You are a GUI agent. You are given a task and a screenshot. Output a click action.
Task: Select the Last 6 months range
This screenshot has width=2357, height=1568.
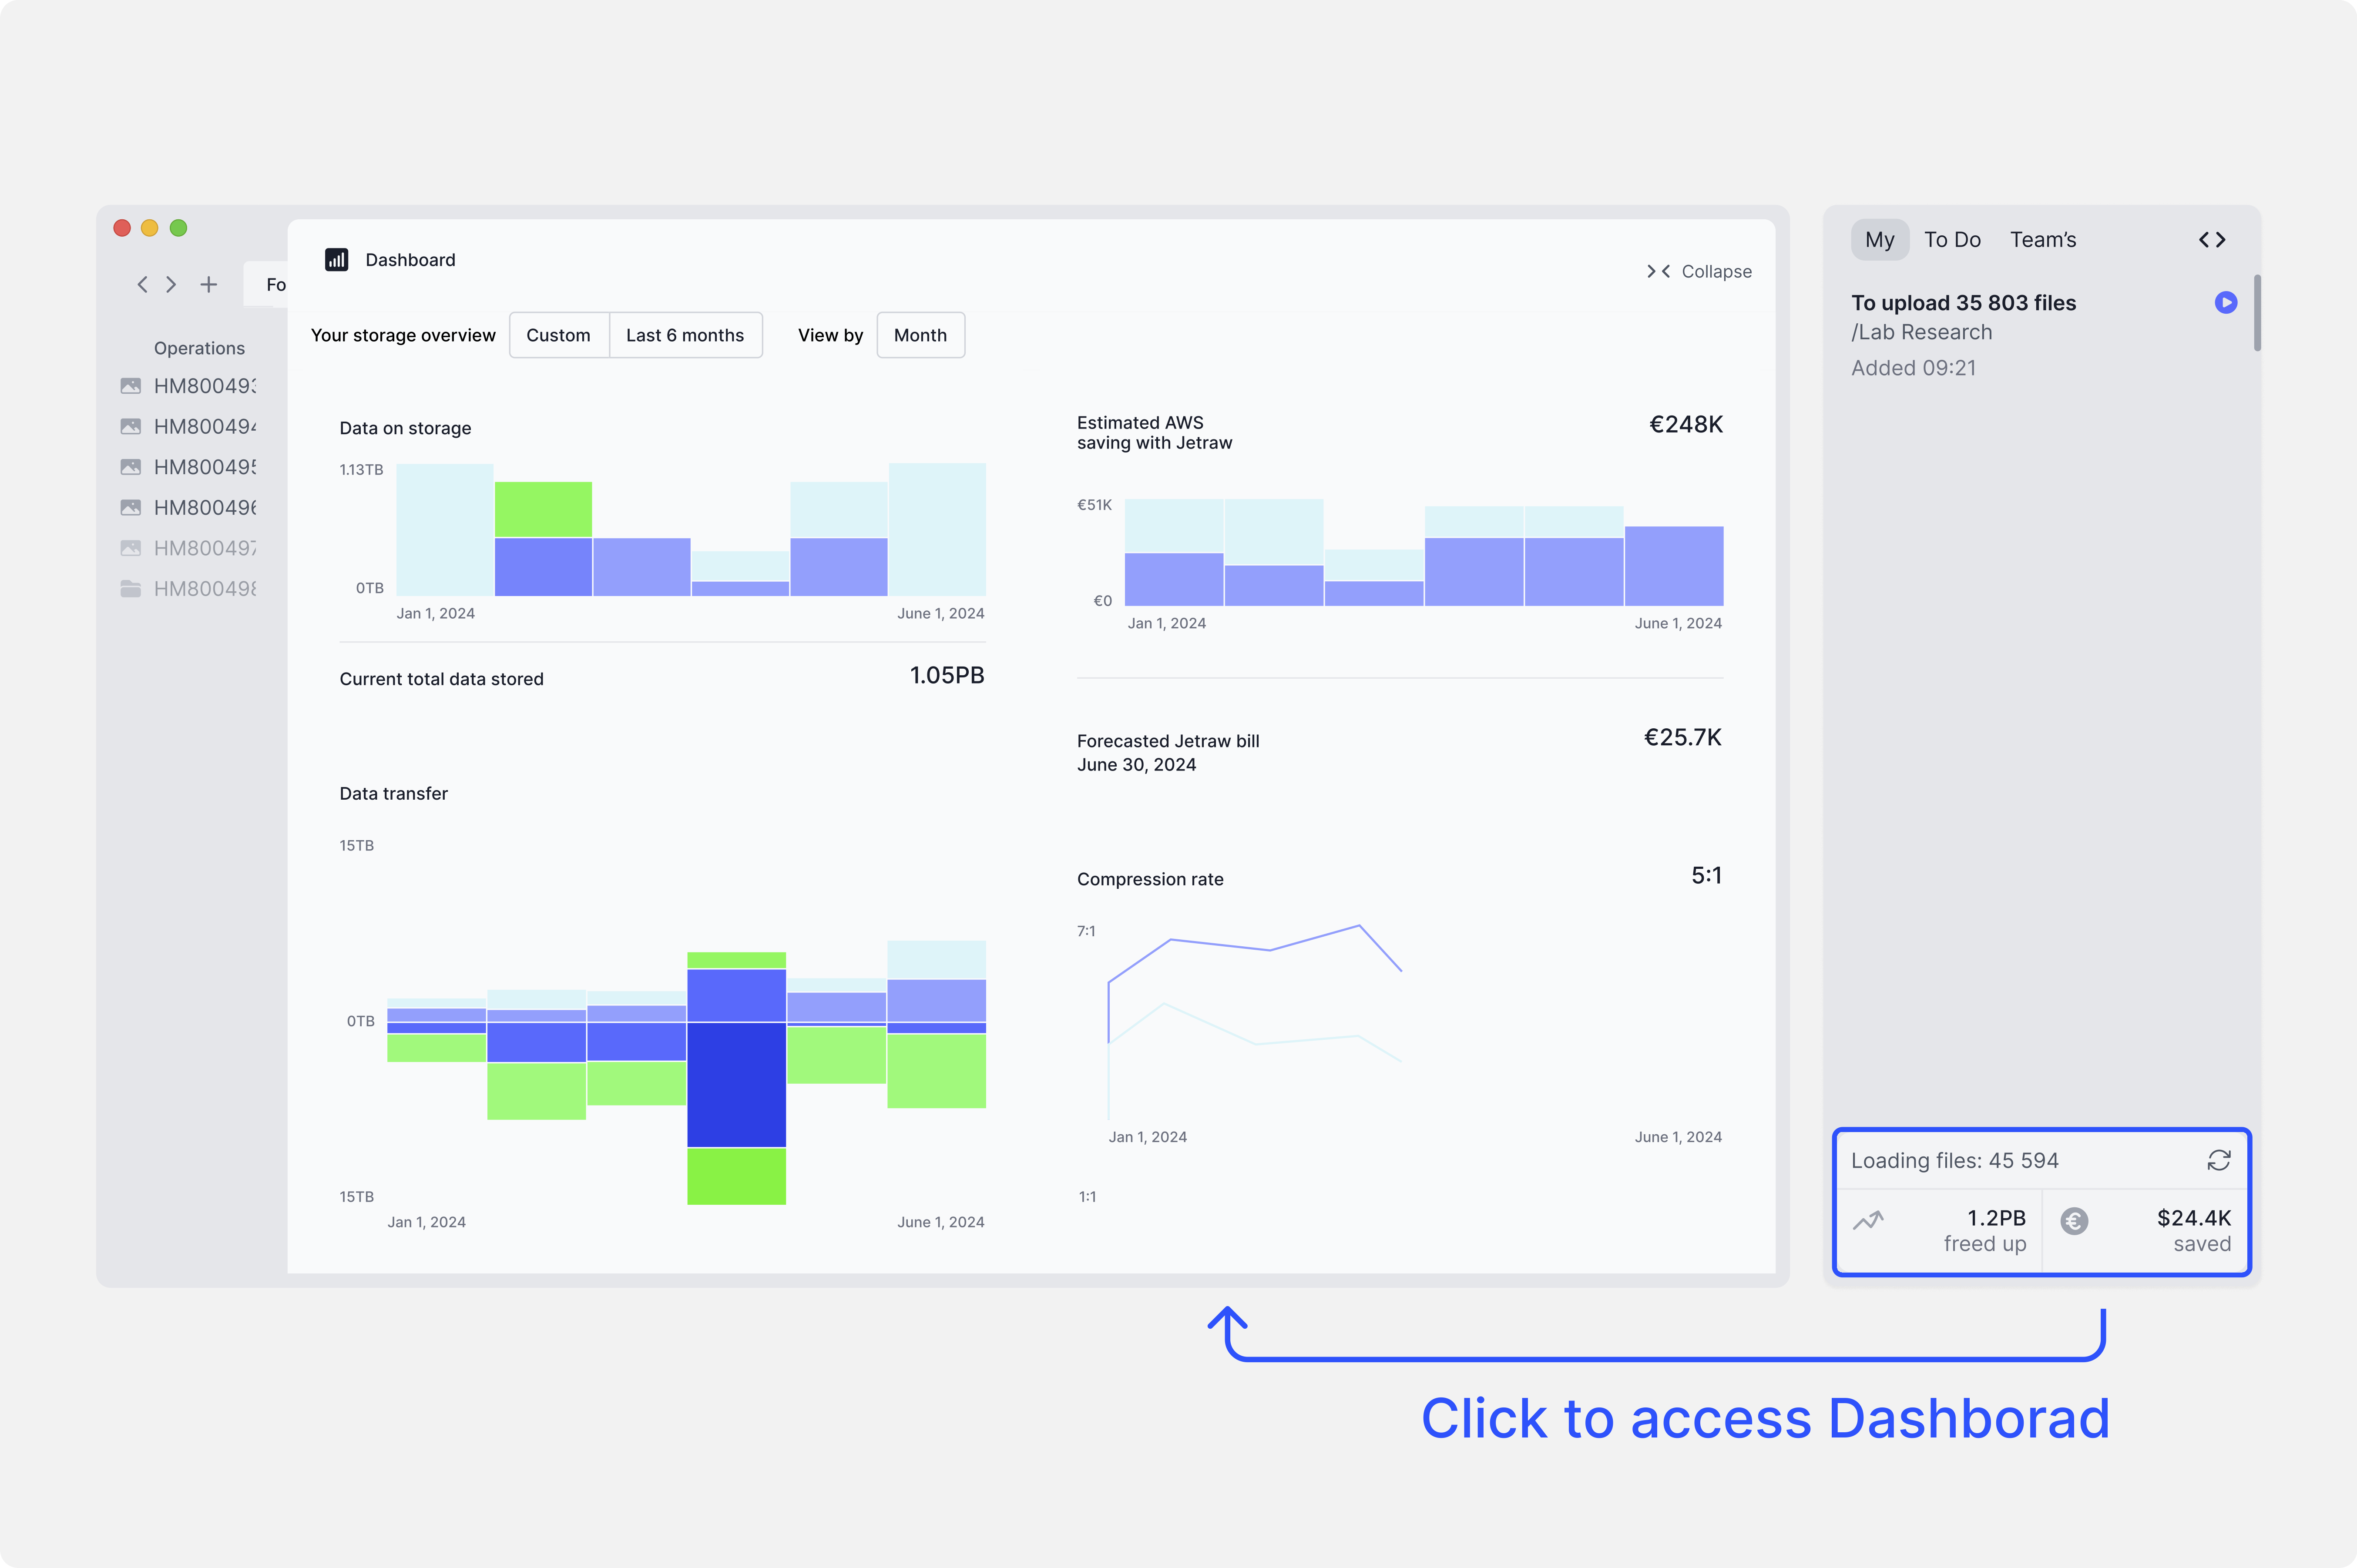(685, 335)
